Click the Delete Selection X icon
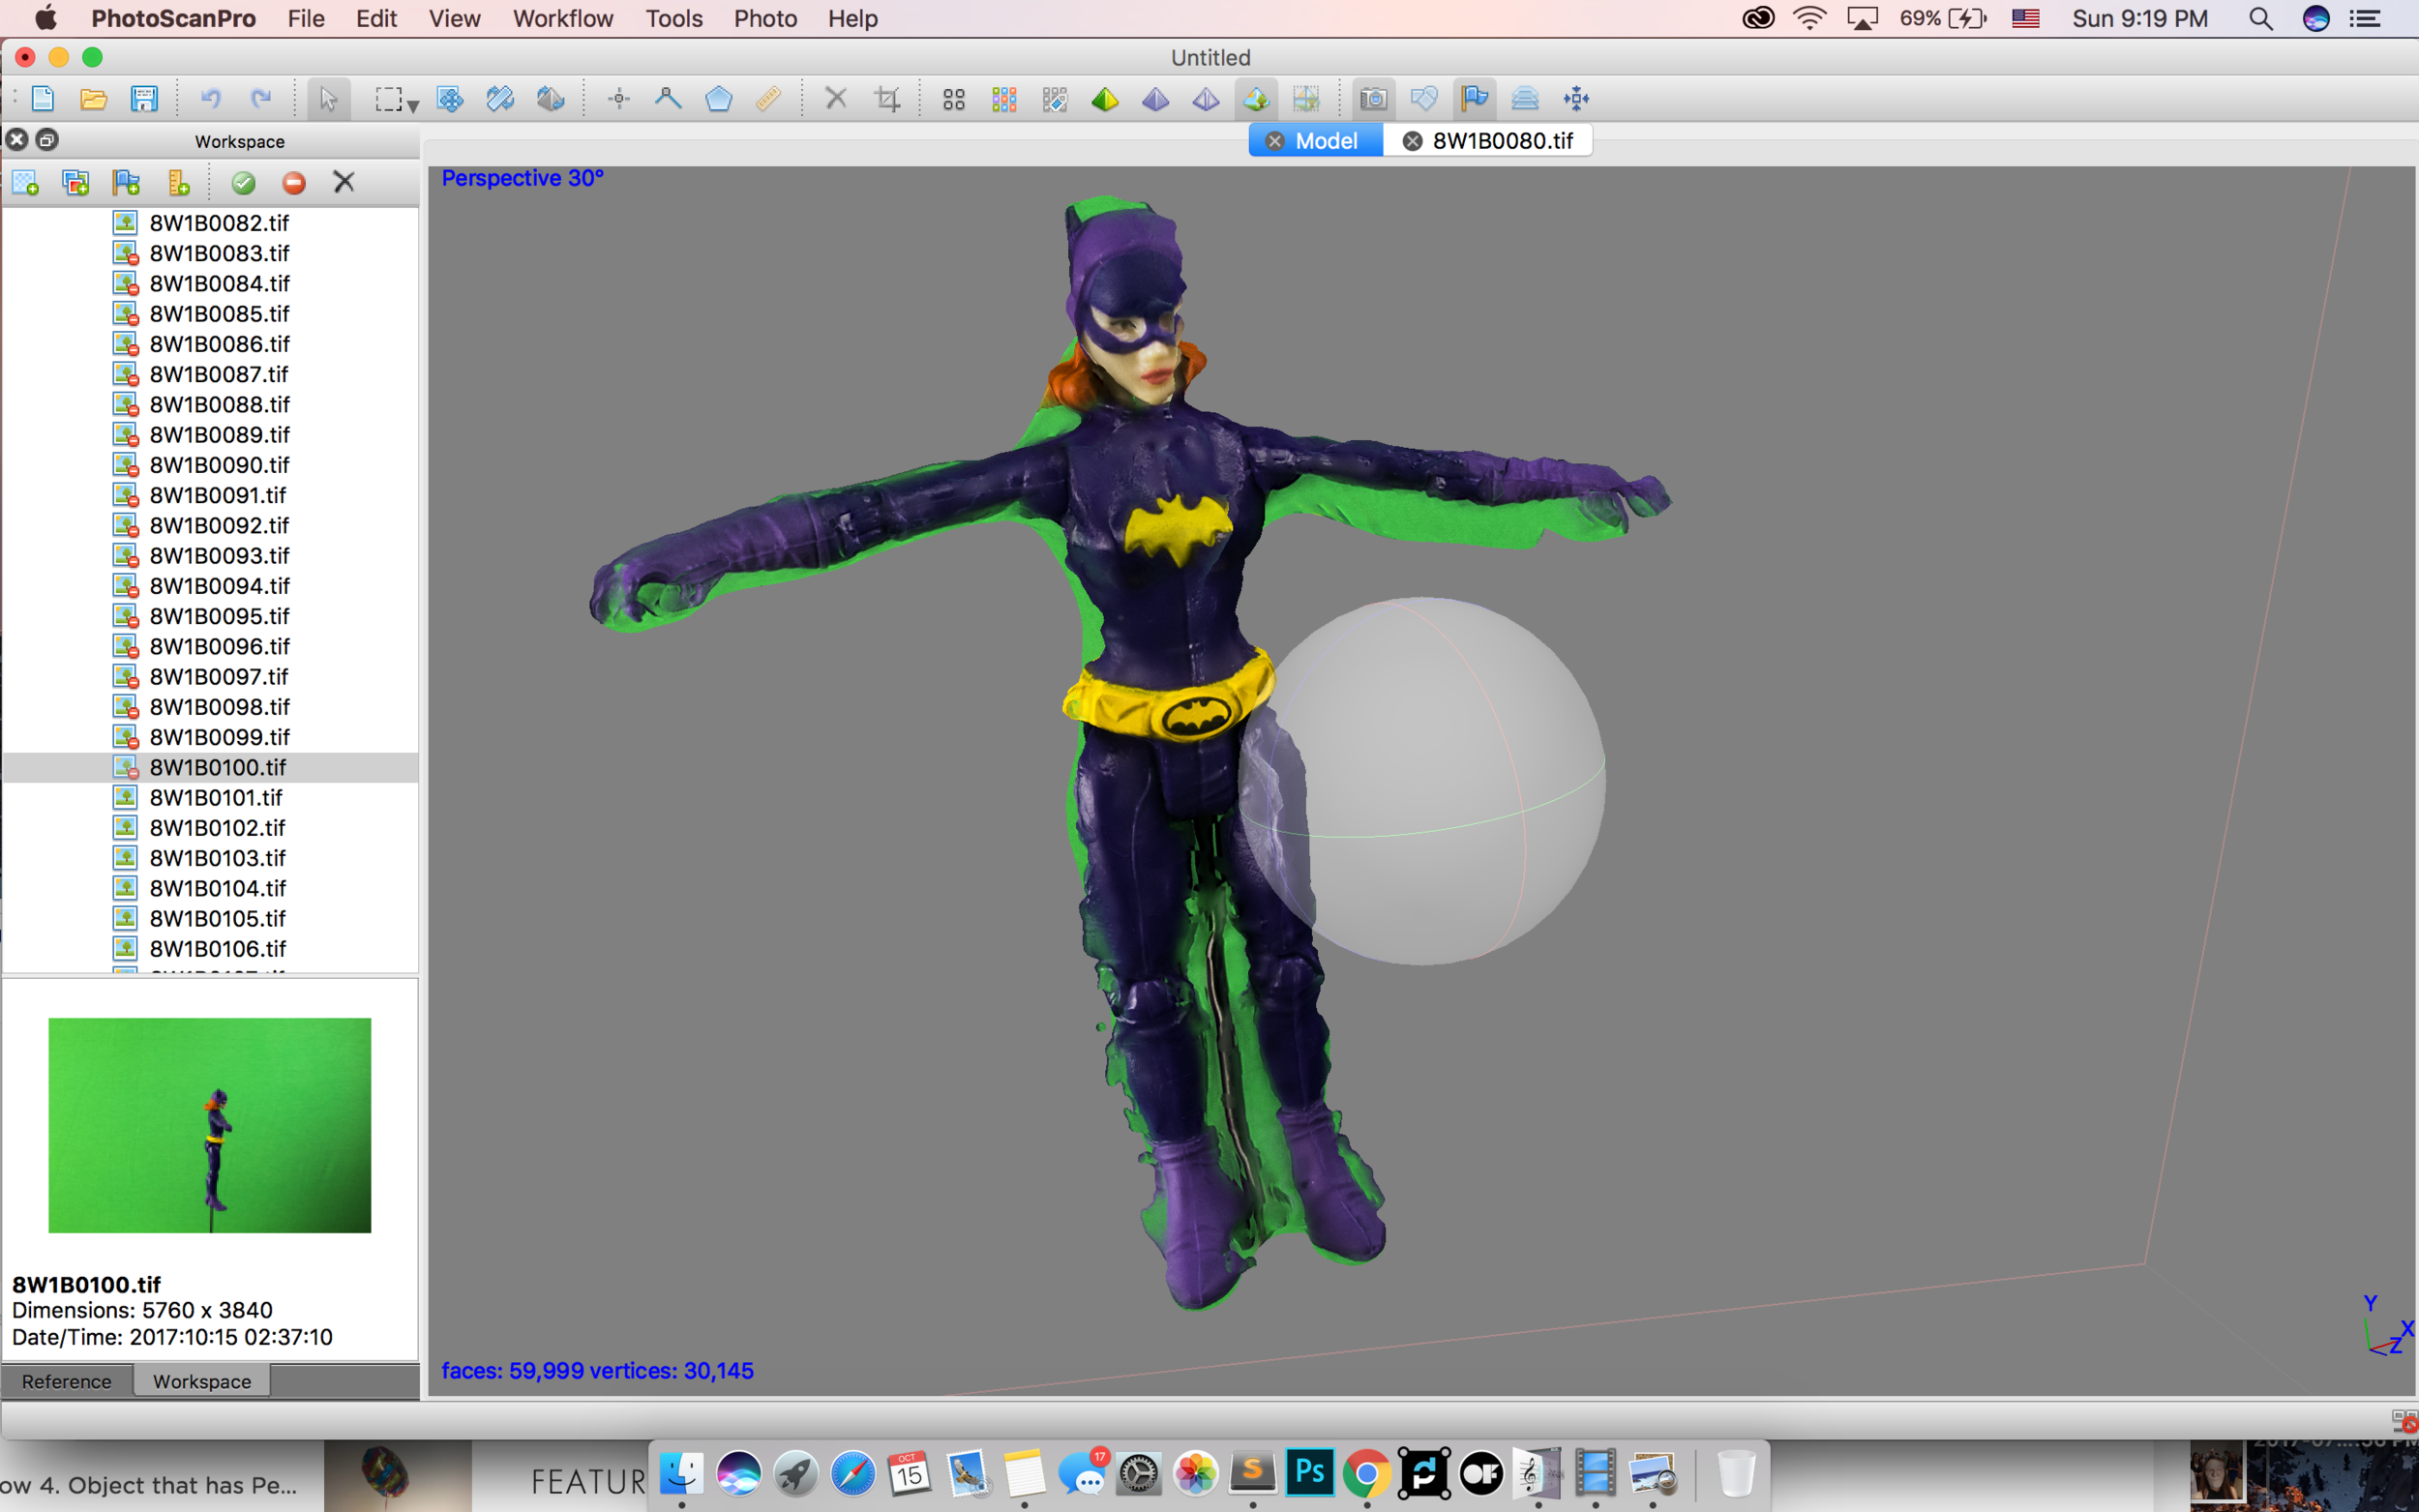Screen dimensions: 2419x1512 tap(836, 98)
